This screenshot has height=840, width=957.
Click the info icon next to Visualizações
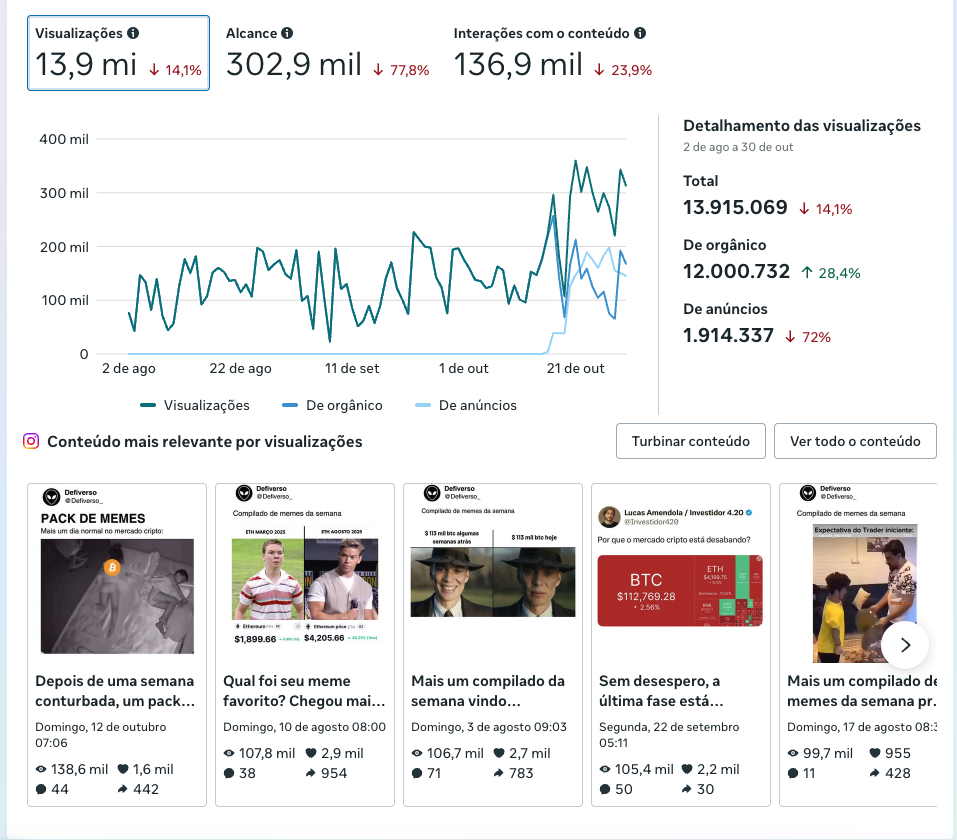click(133, 33)
